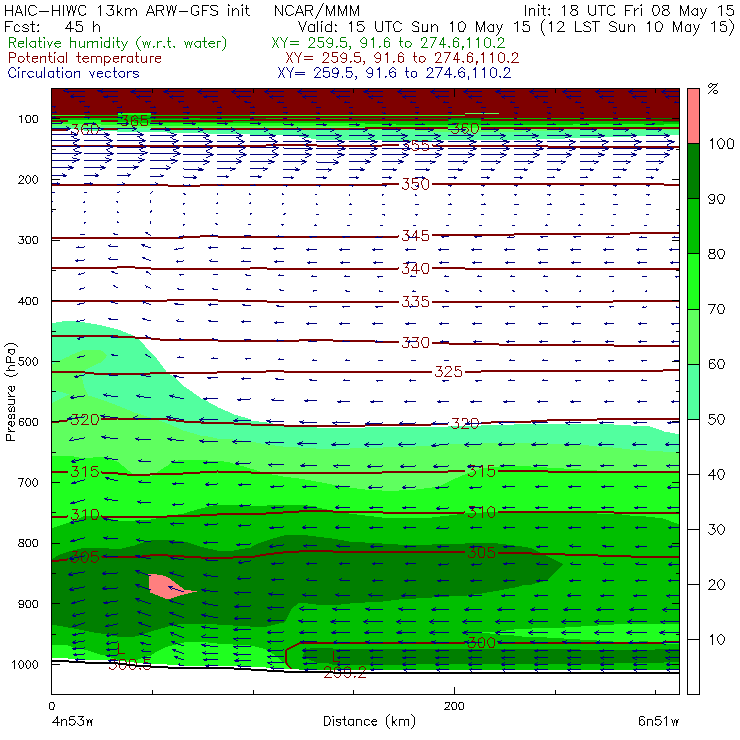740x740 pixels.
Task: Click the pressure axis '1000' tick label
Action: click(25, 664)
